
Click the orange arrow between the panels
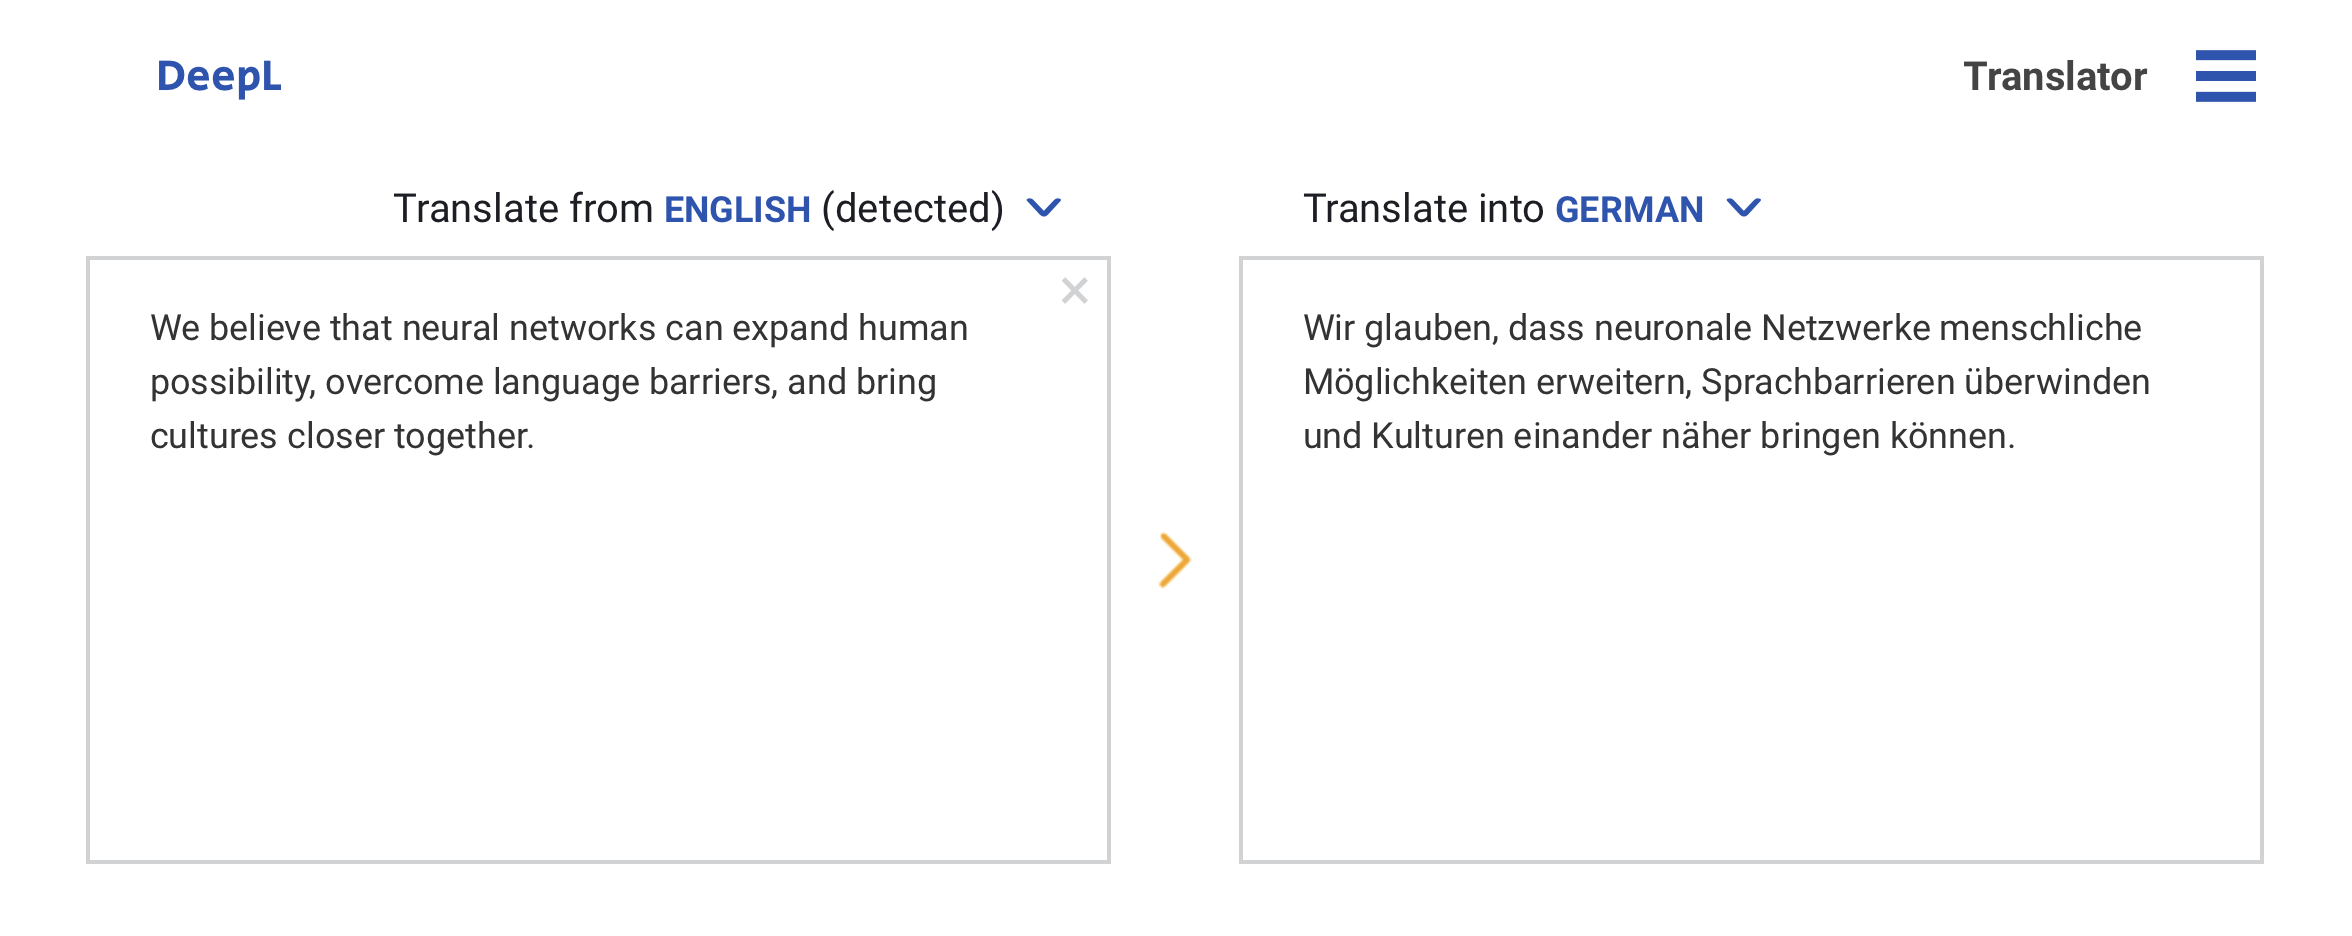1173,558
